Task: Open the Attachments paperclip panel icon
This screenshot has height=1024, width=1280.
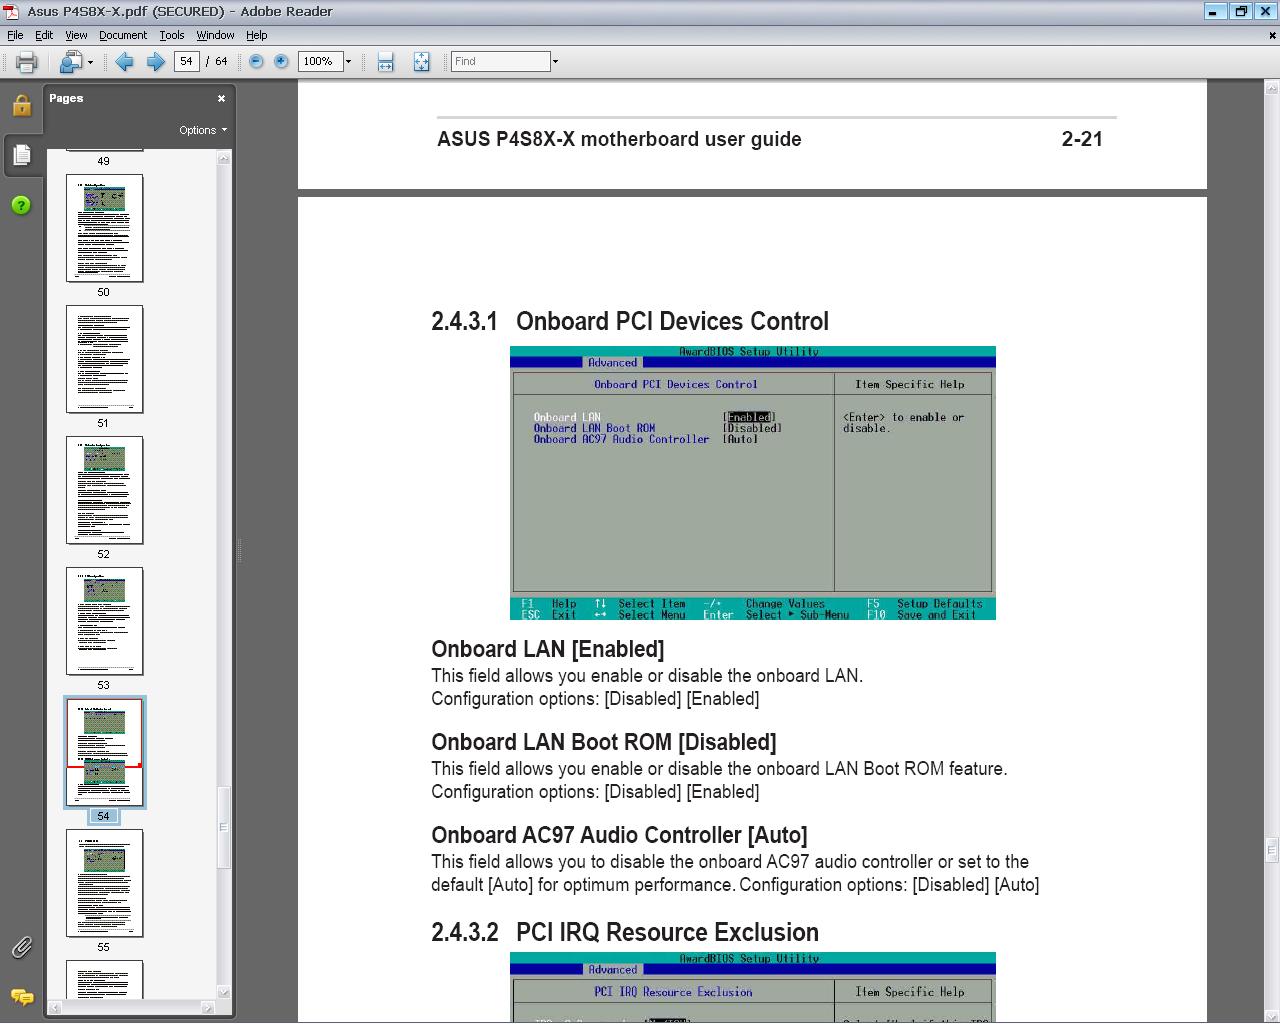Action: pos(21,947)
